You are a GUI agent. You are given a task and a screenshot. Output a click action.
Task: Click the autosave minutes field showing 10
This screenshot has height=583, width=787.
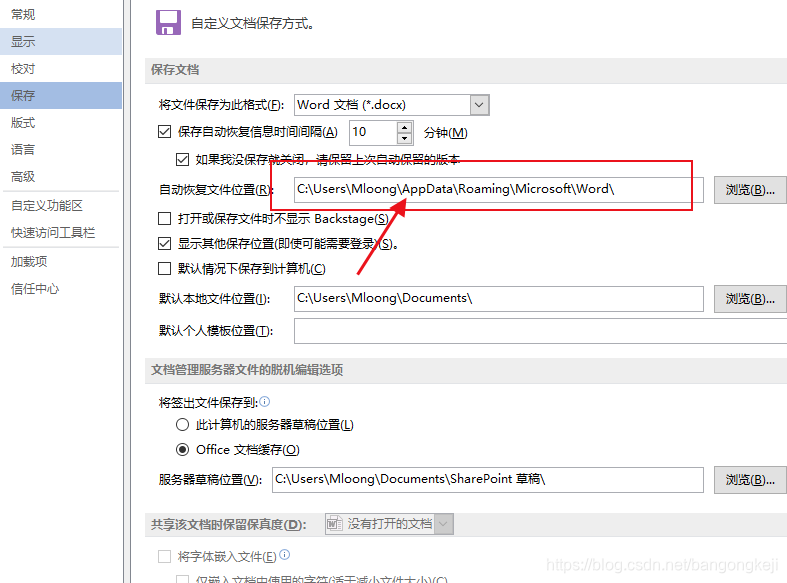[x=373, y=132]
